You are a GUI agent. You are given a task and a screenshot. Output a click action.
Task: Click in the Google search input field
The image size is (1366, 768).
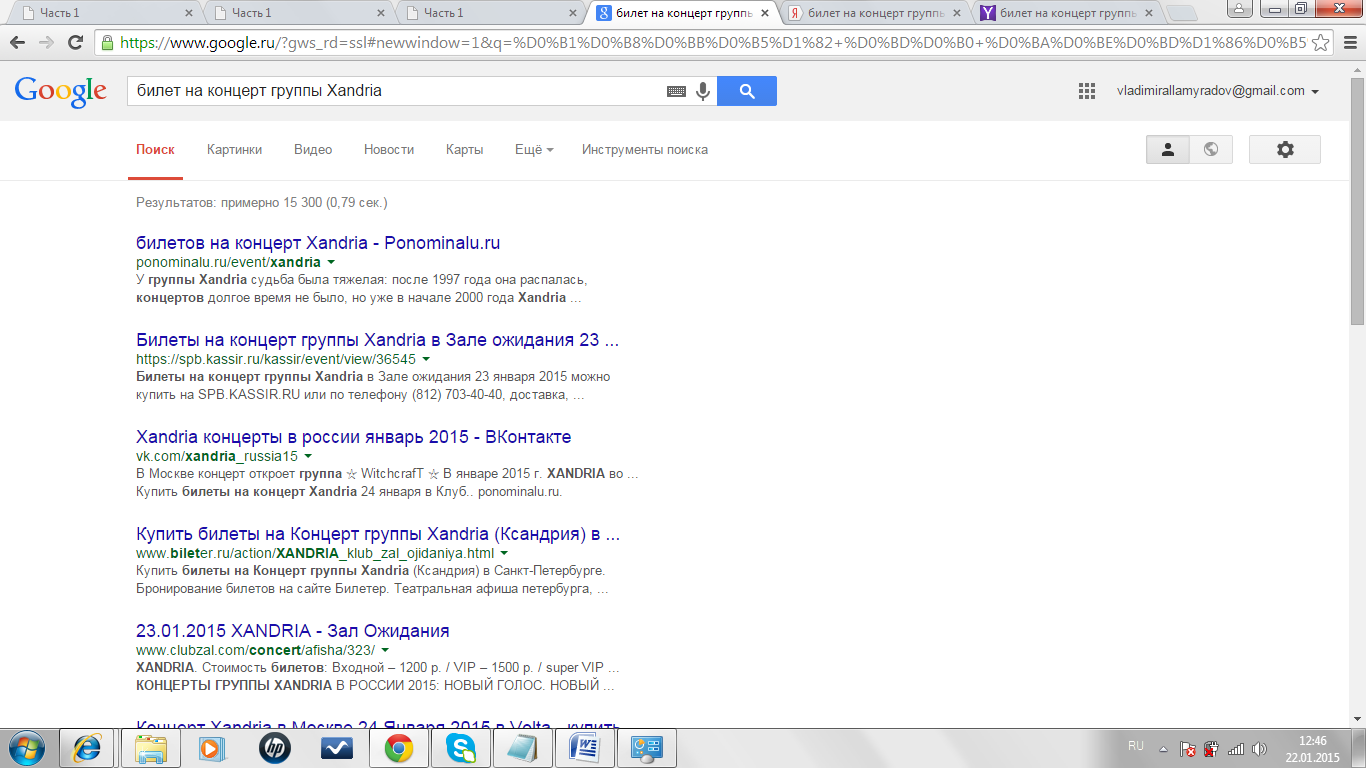[395, 91]
